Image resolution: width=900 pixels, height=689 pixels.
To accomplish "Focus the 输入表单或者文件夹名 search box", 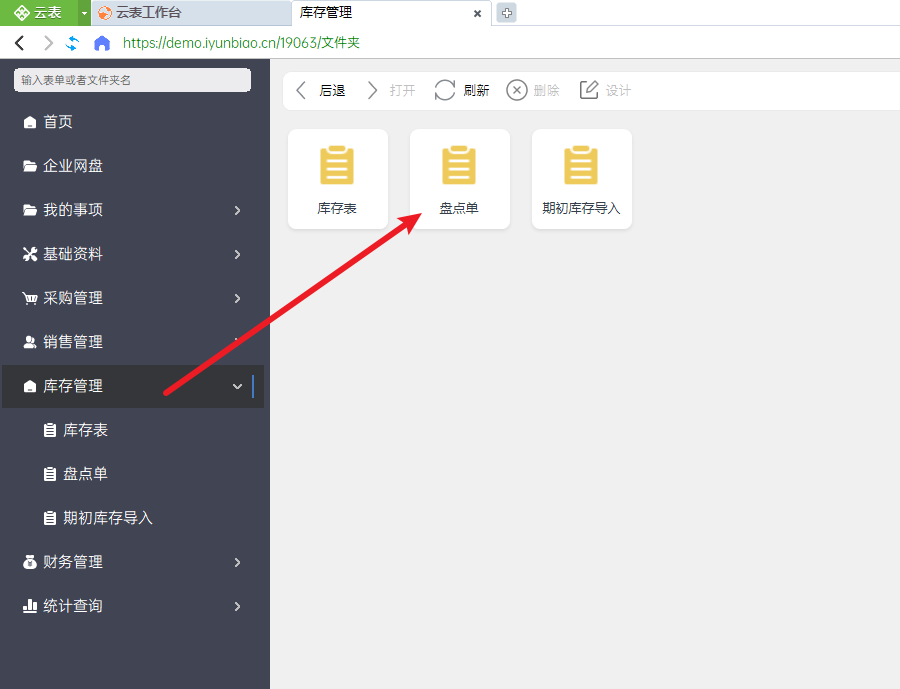I will click(x=132, y=80).
